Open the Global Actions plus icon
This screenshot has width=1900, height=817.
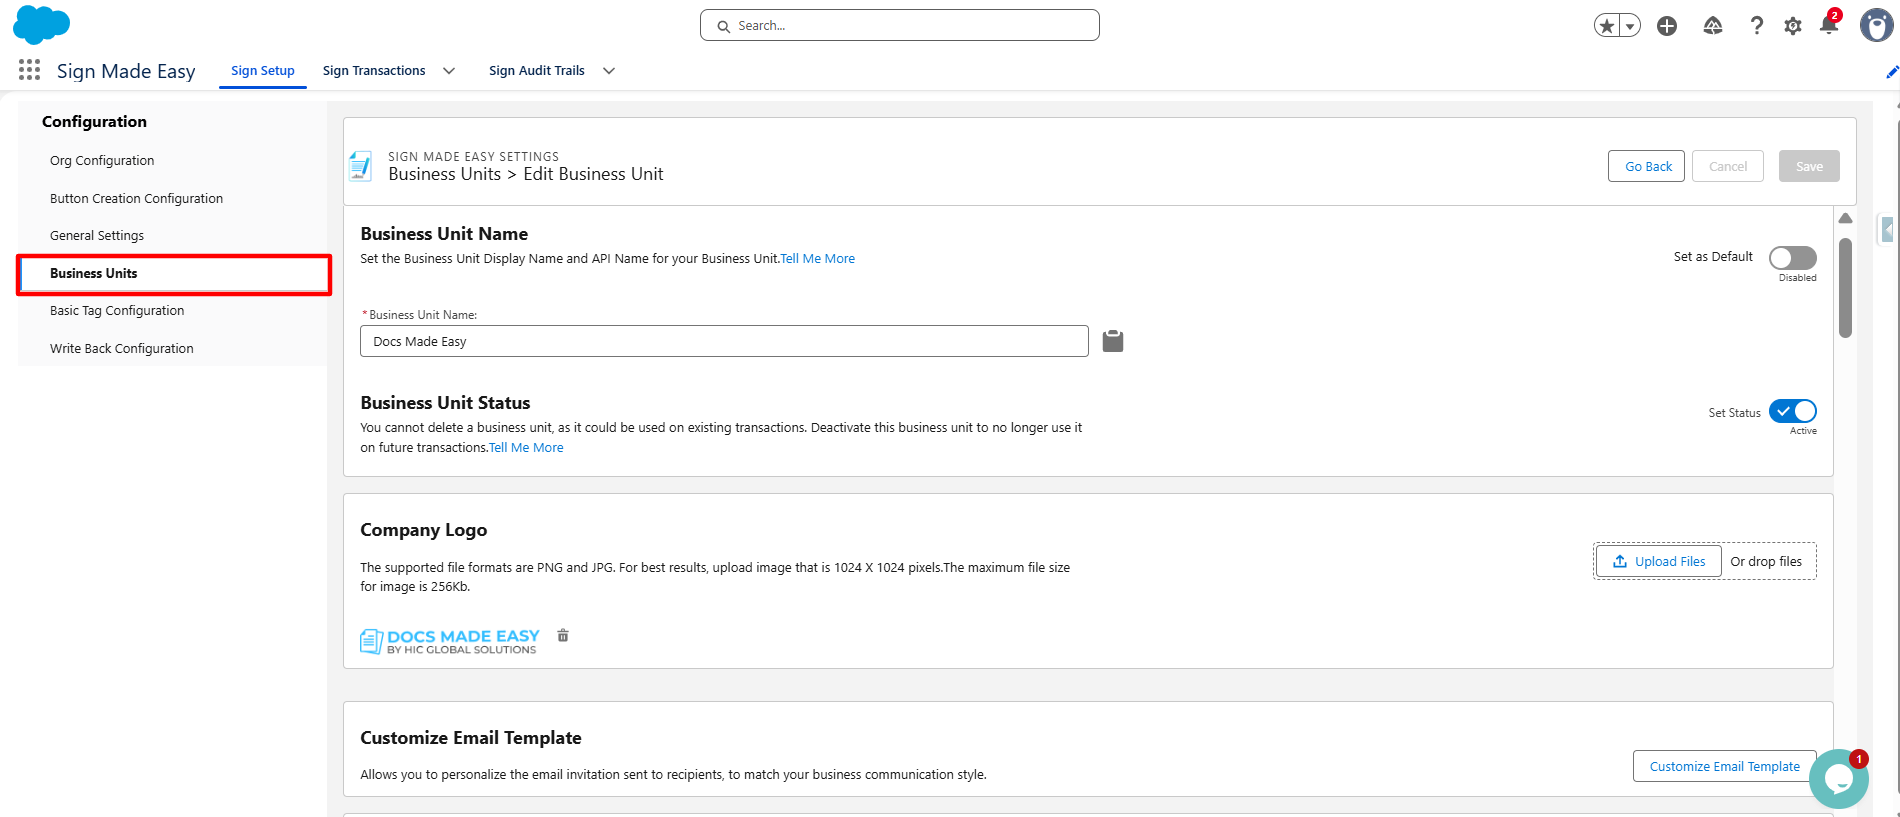tap(1667, 26)
